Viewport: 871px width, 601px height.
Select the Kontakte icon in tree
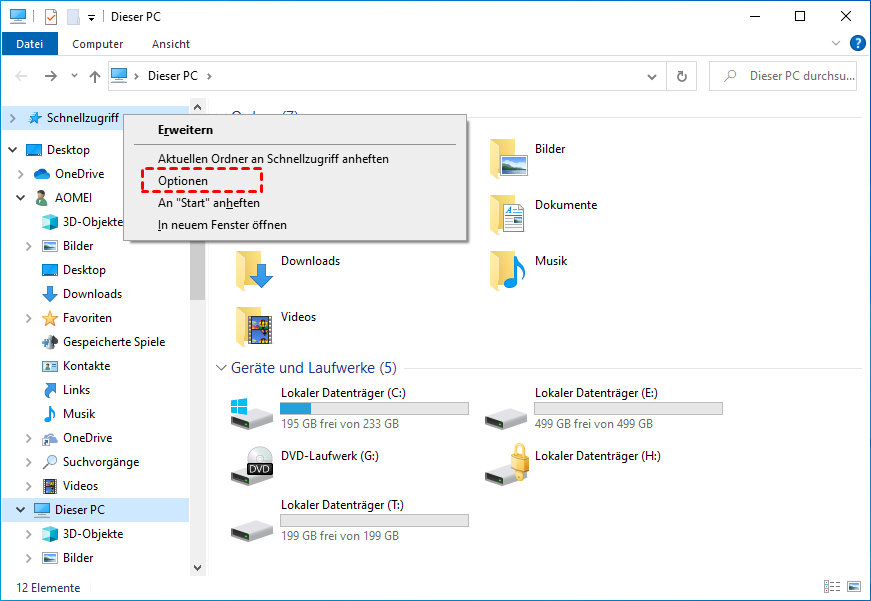[x=50, y=366]
